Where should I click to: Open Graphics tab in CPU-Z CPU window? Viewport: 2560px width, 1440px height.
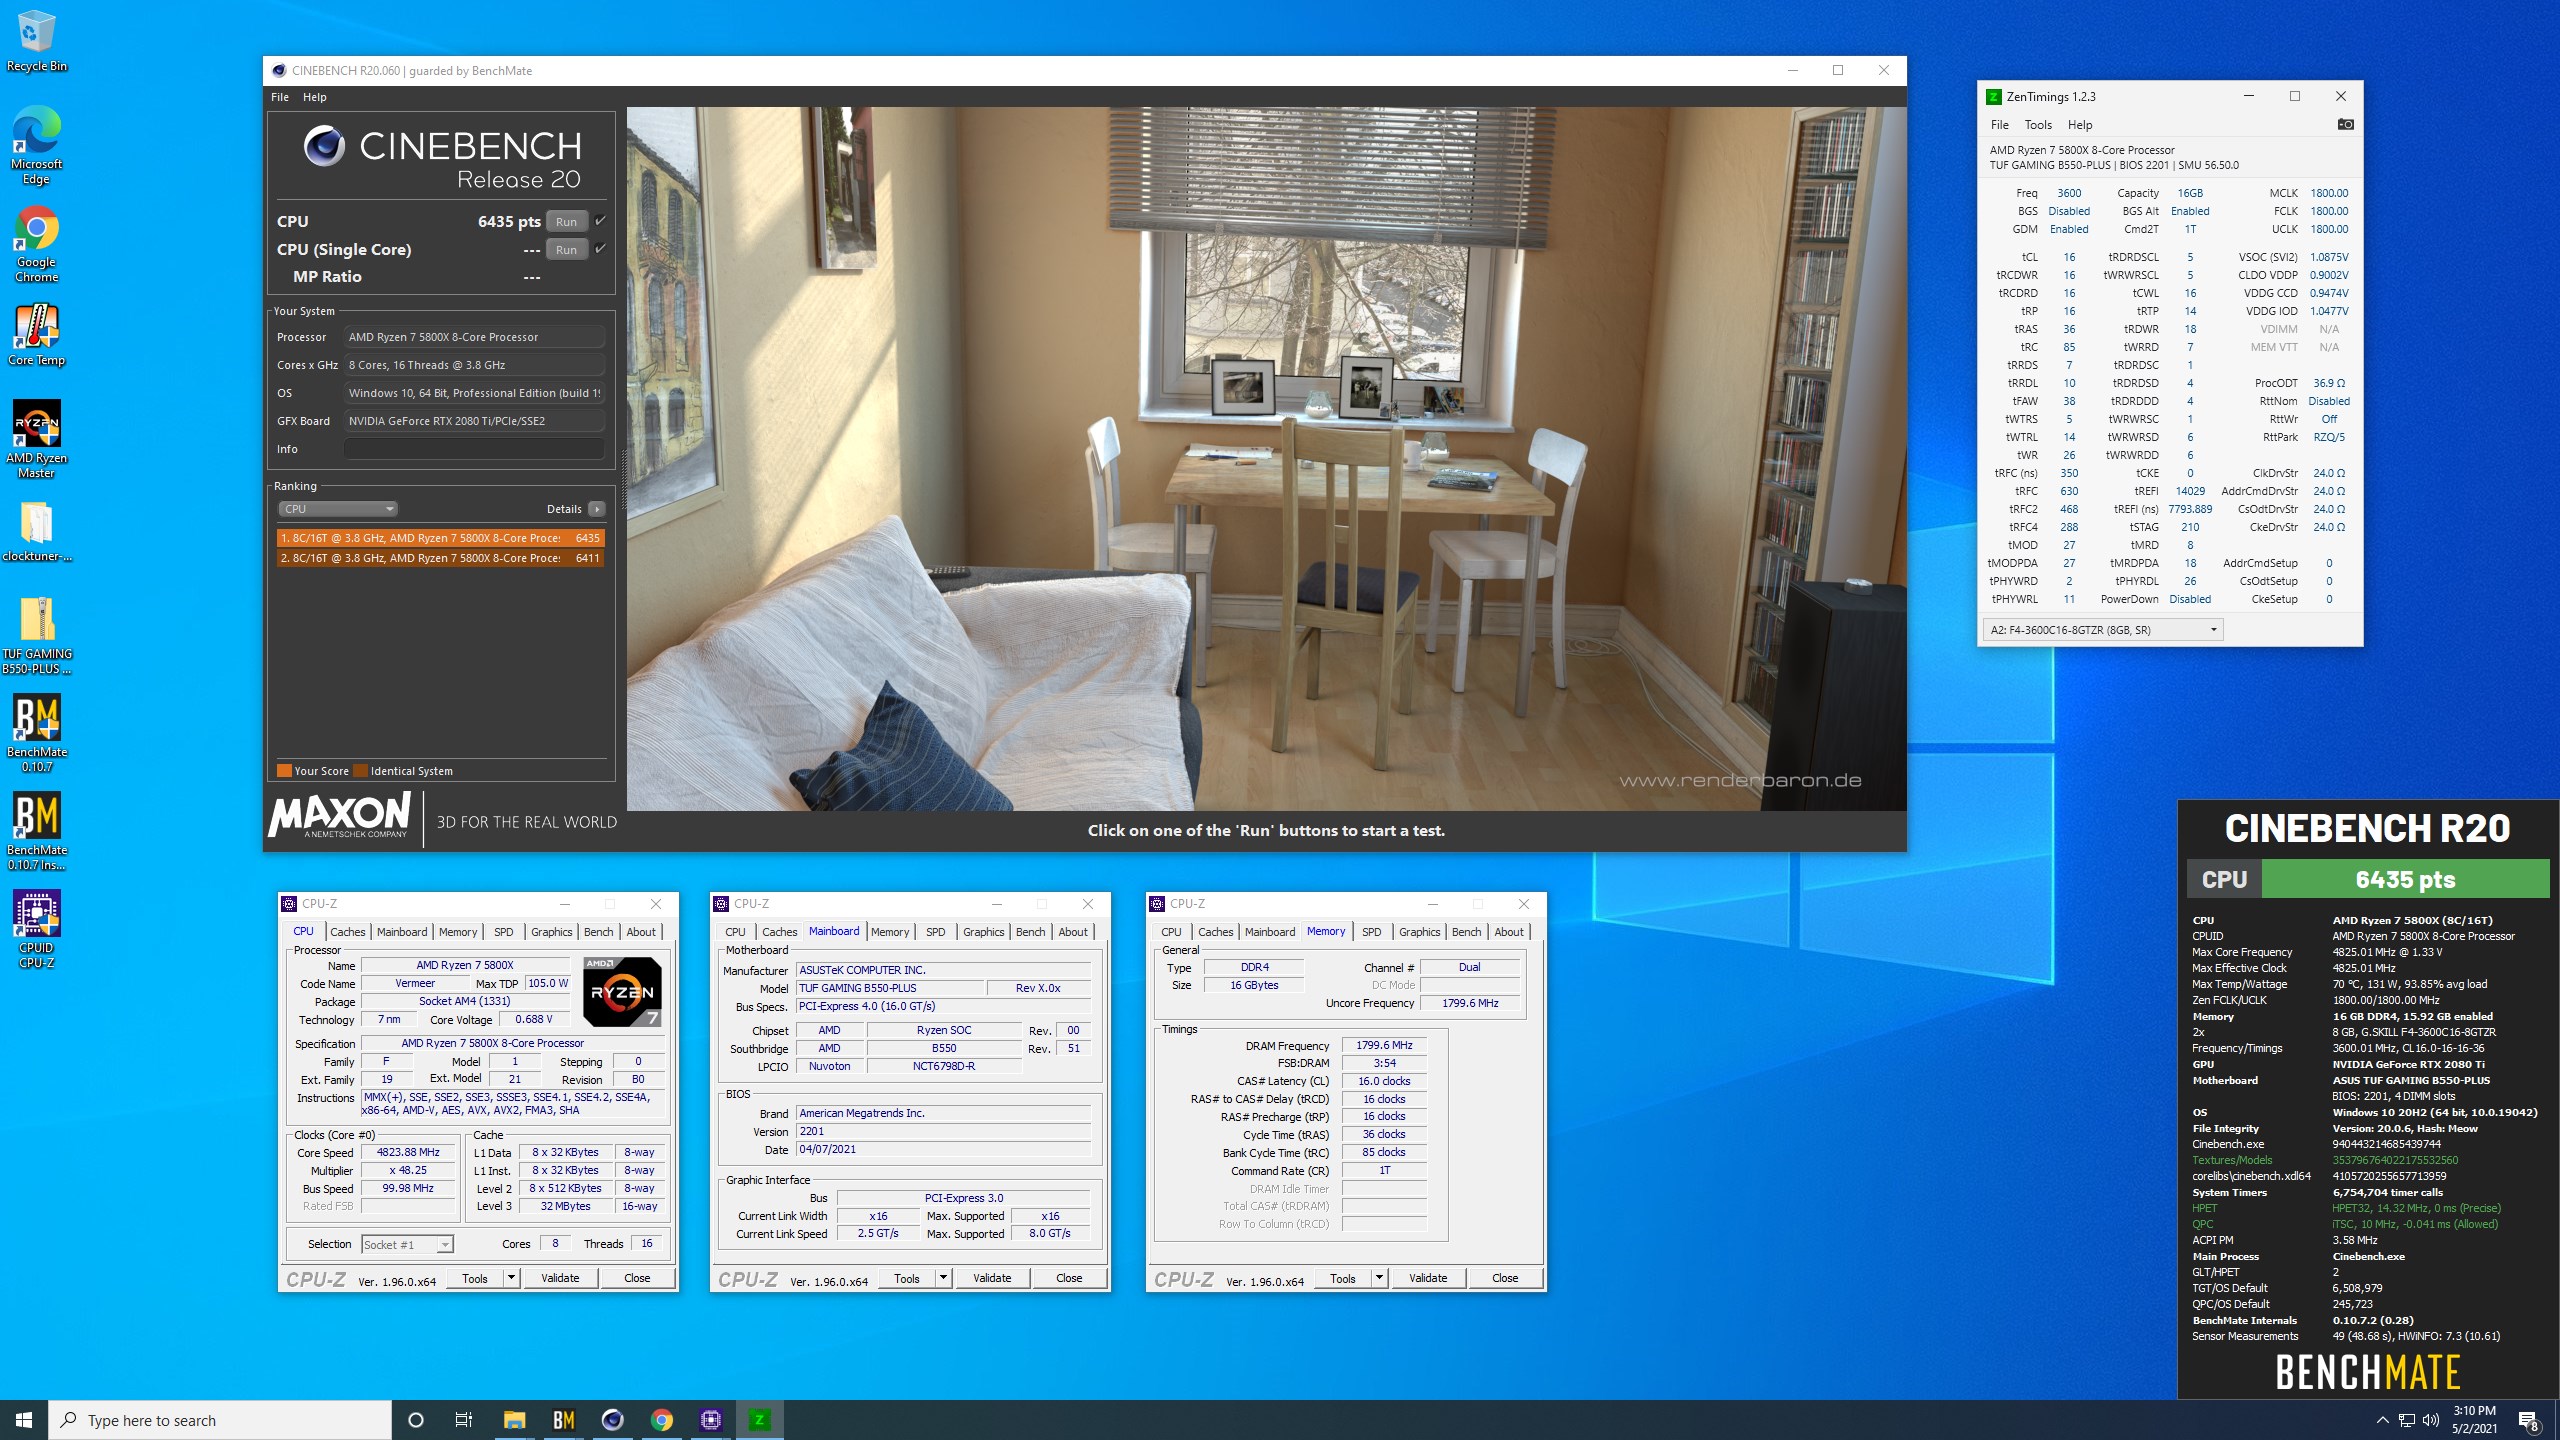551,932
